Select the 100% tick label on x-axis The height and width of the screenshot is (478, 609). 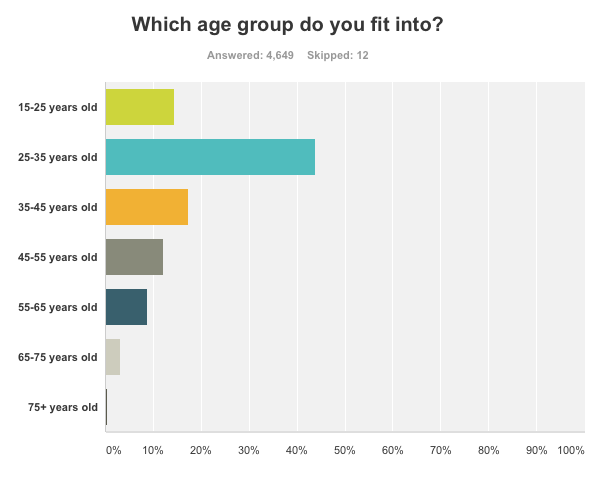click(x=571, y=451)
